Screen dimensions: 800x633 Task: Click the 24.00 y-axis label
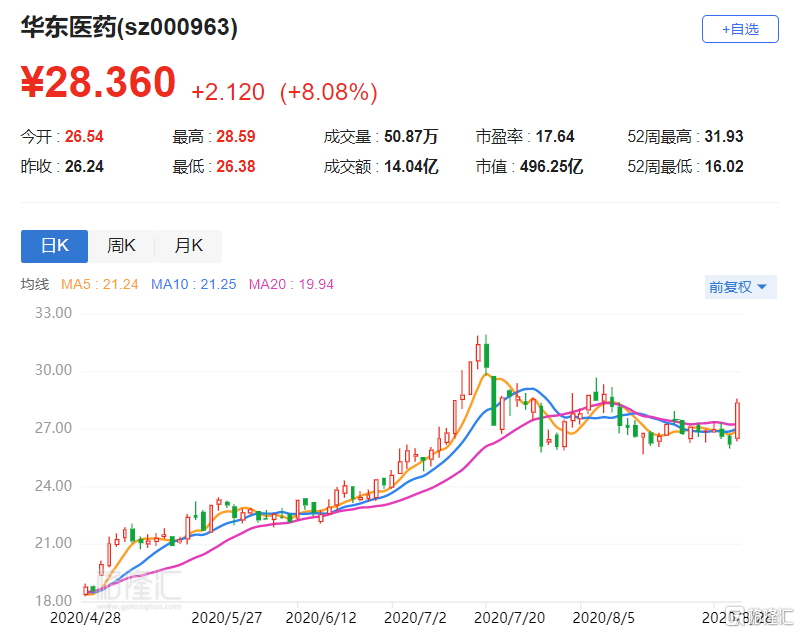point(53,486)
